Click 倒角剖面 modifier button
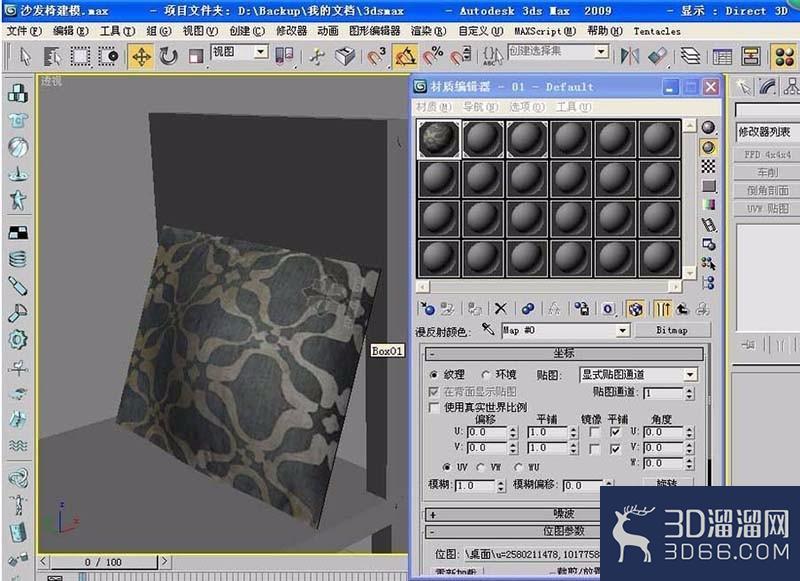Viewport: 800px width, 581px height. click(x=767, y=190)
